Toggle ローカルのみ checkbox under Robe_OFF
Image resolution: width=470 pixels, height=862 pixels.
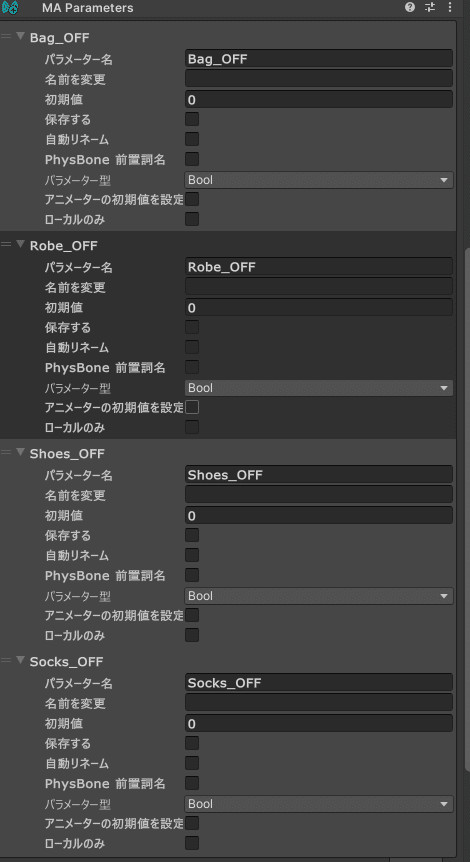pyautogui.click(x=192, y=427)
